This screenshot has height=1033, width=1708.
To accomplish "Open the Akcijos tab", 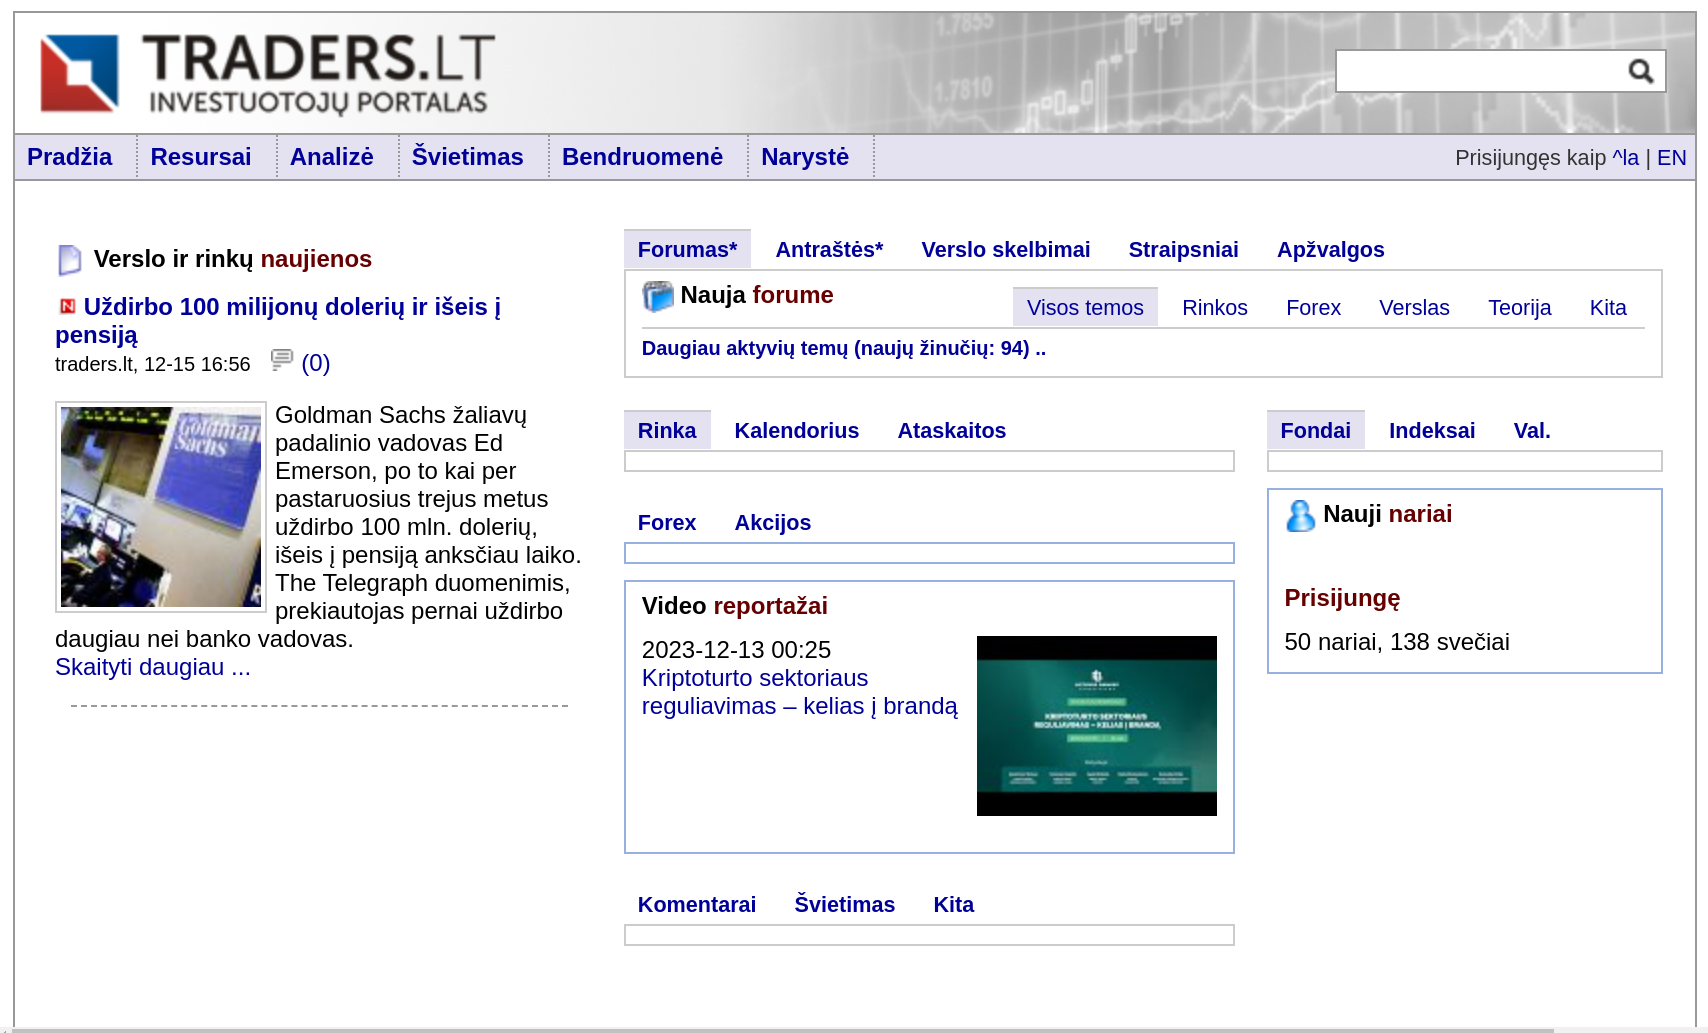I will point(772,523).
